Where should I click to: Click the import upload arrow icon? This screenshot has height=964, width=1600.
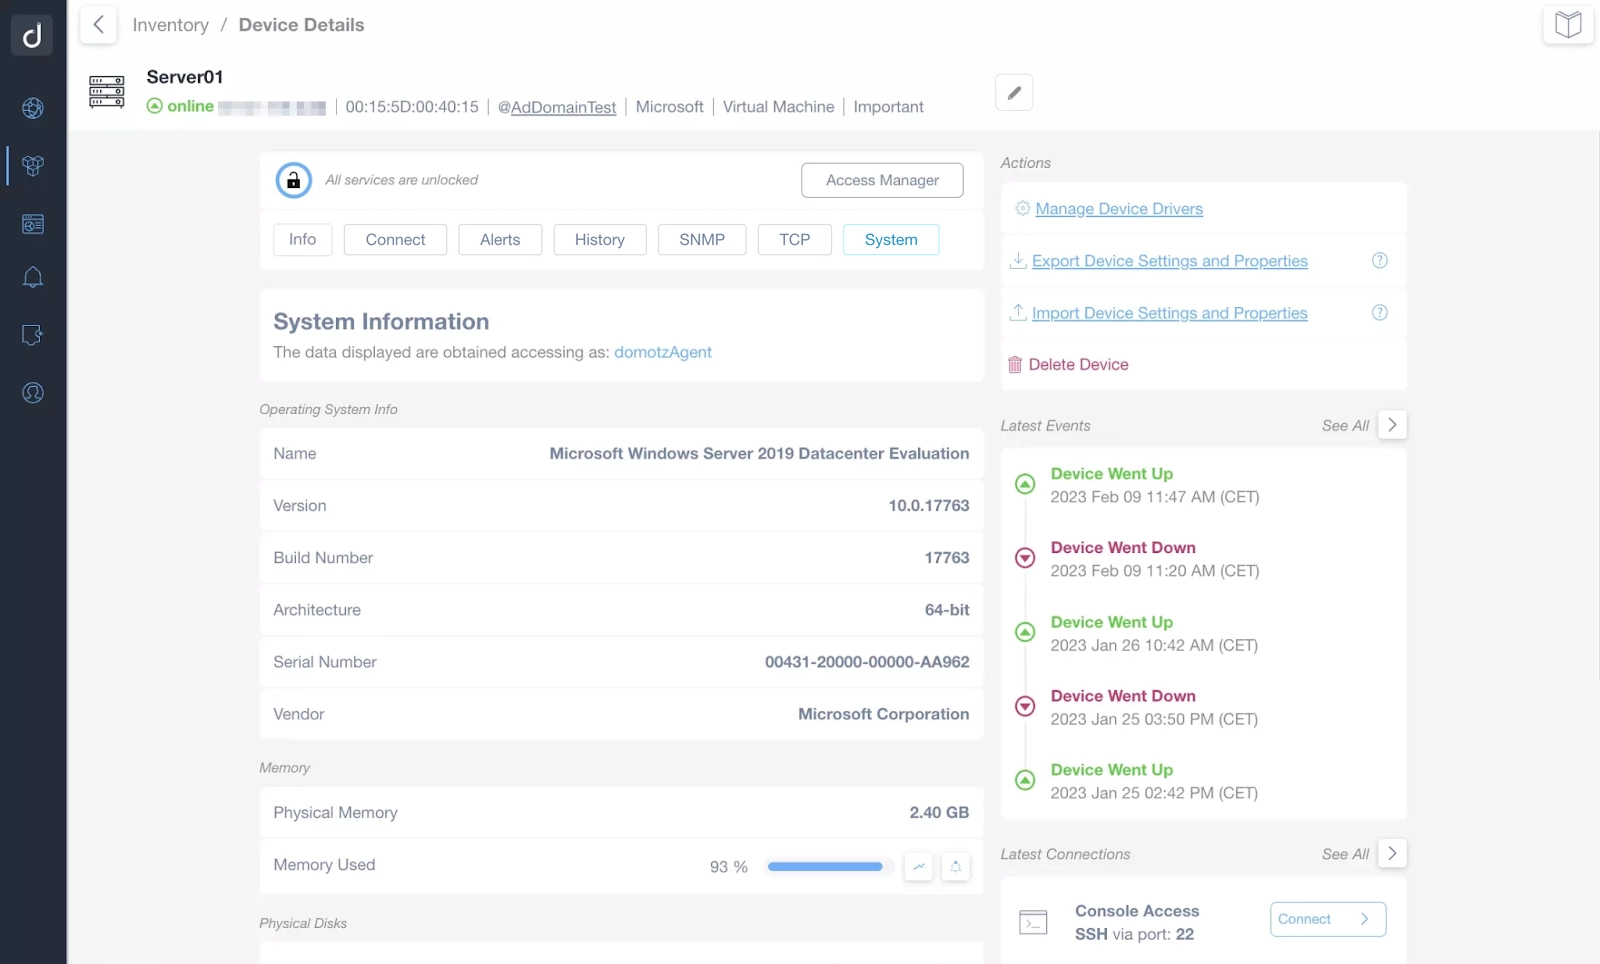click(1018, 312)
